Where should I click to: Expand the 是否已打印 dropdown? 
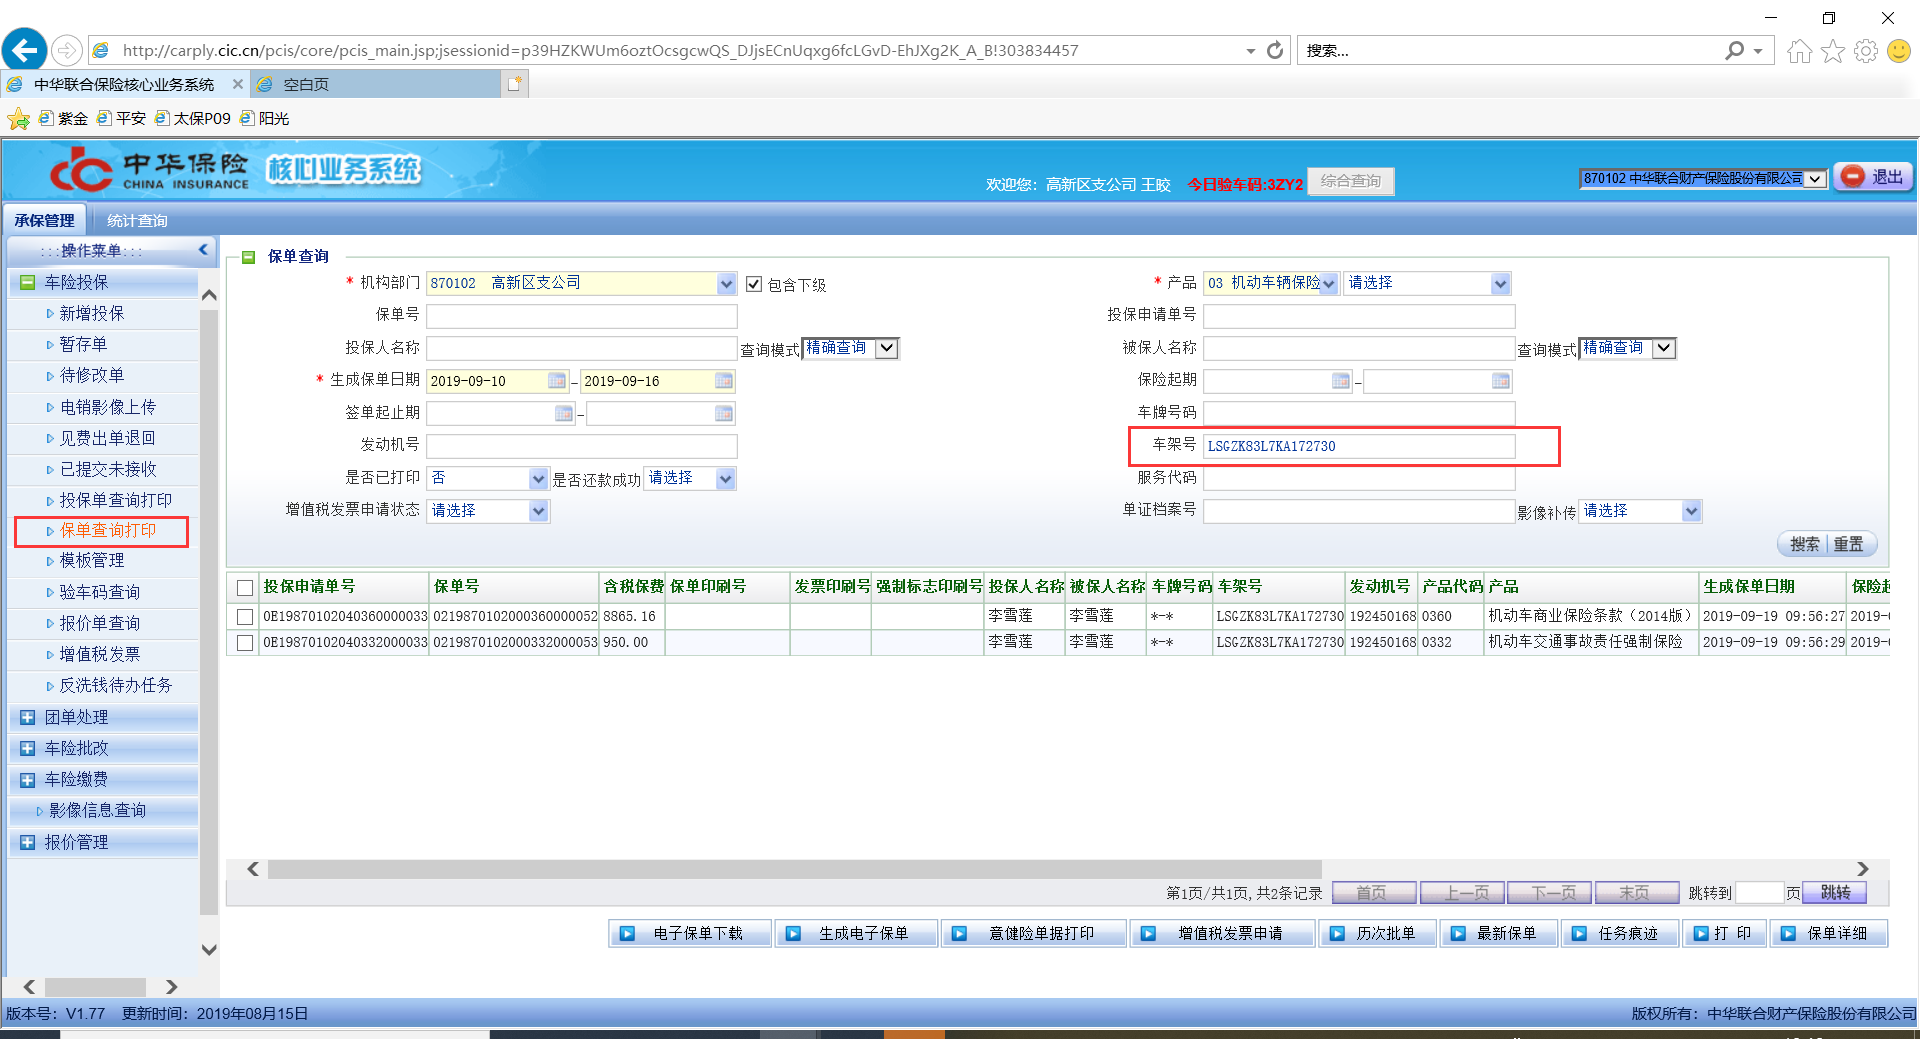(538, 479)
